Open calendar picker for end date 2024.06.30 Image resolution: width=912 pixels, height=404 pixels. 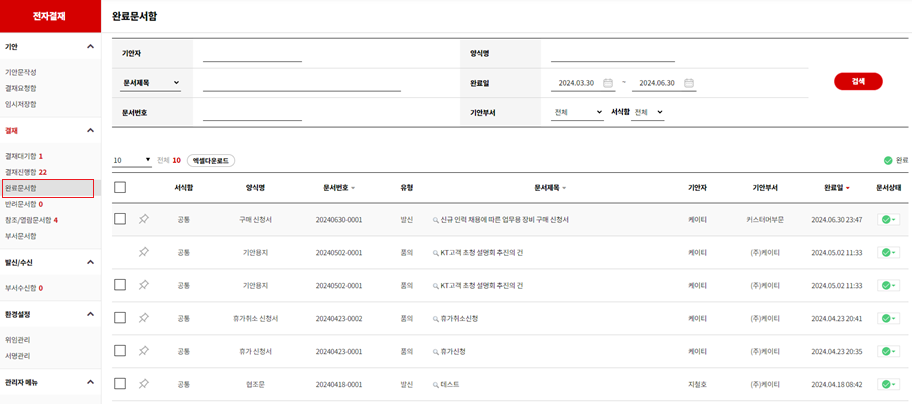pos(689,83)
